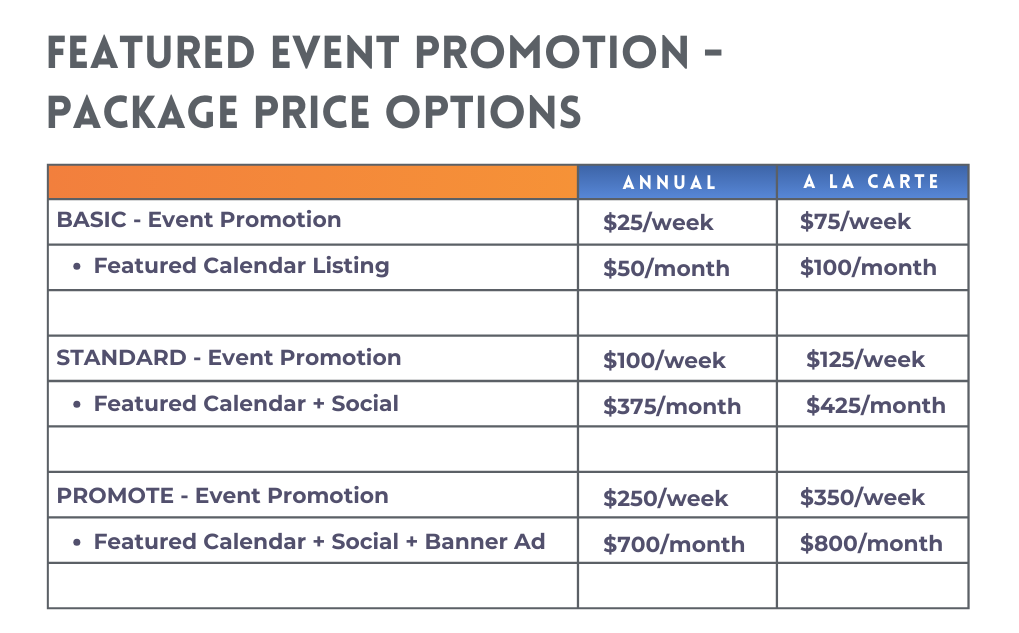Click the Featured Calendar + Social bullet item
This screenshot has height=633, width=1019.
point(246,404)
